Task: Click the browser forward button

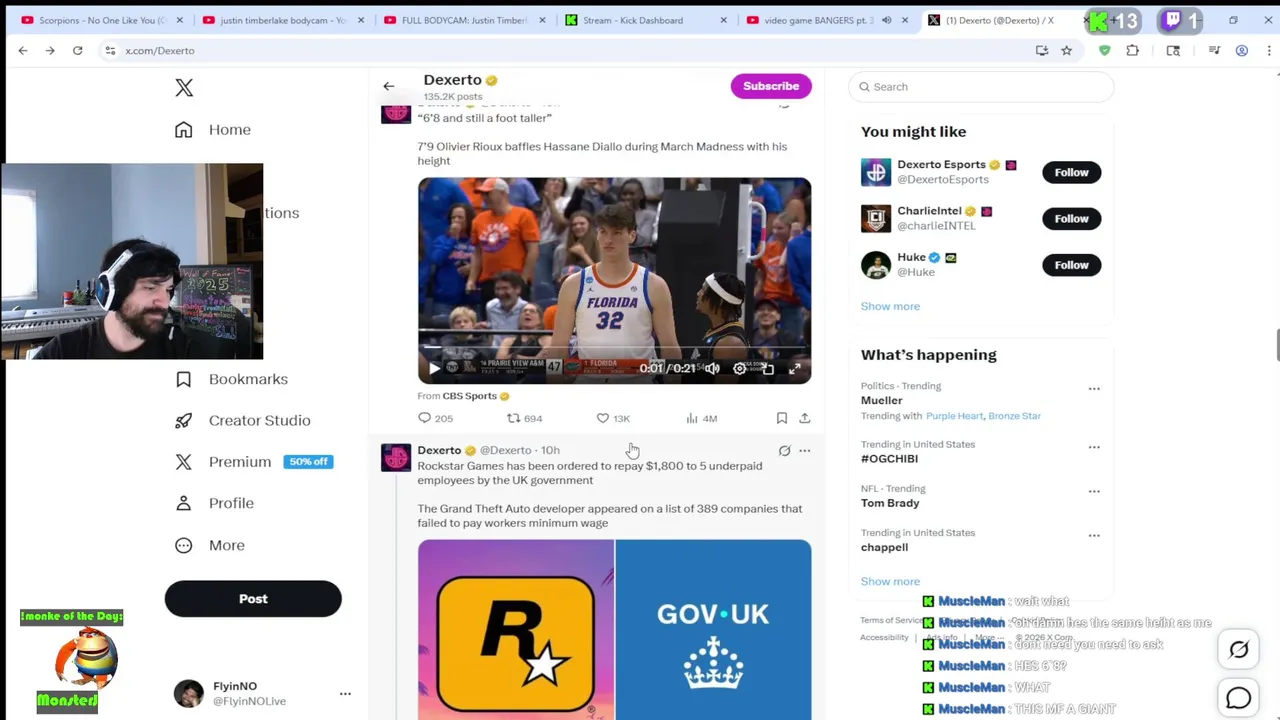Action: click(50, 50)
